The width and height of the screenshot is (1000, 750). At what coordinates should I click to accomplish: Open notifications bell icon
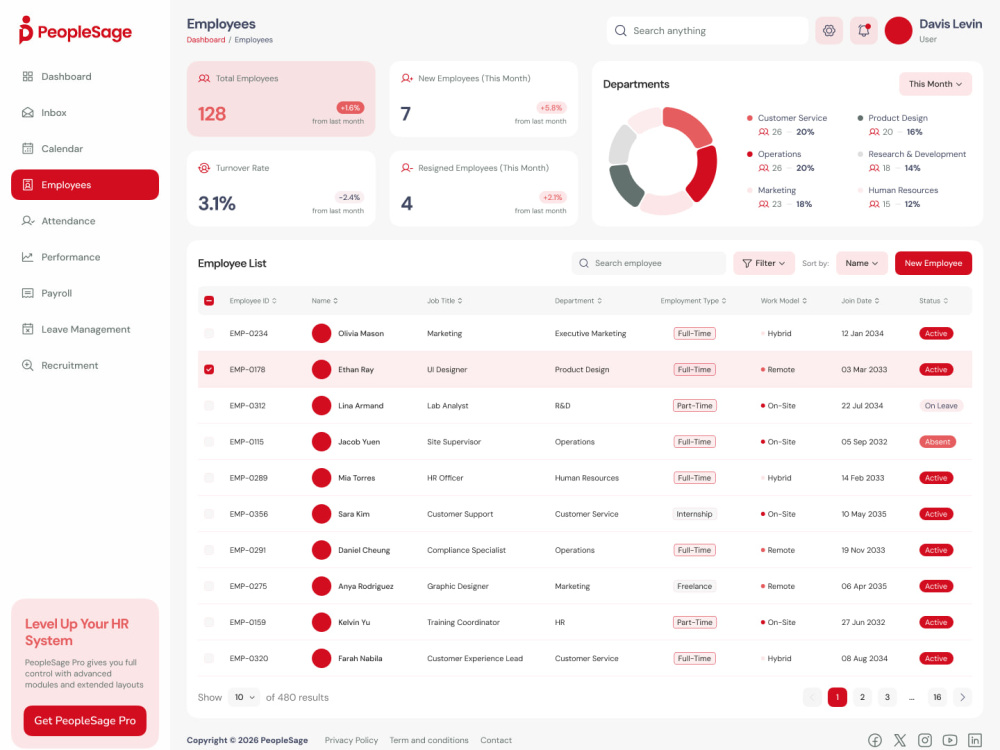click(864, 31)
